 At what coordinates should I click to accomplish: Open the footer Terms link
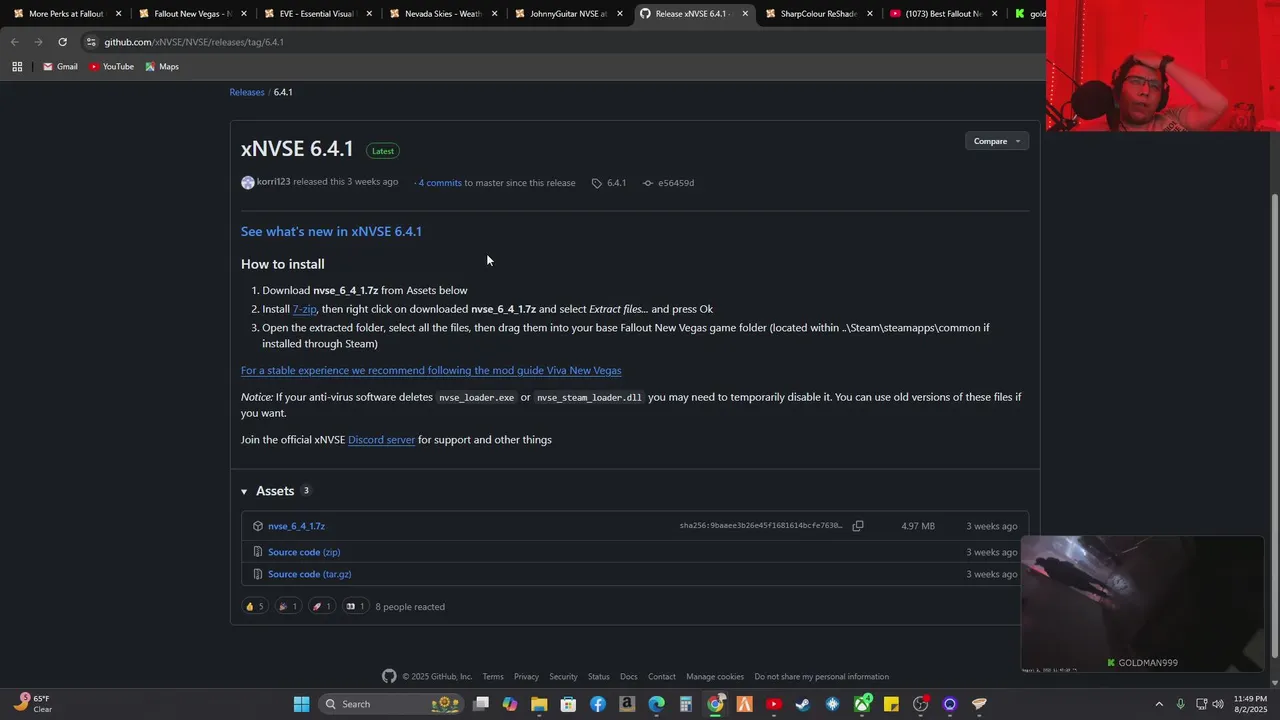coord(493,677)
